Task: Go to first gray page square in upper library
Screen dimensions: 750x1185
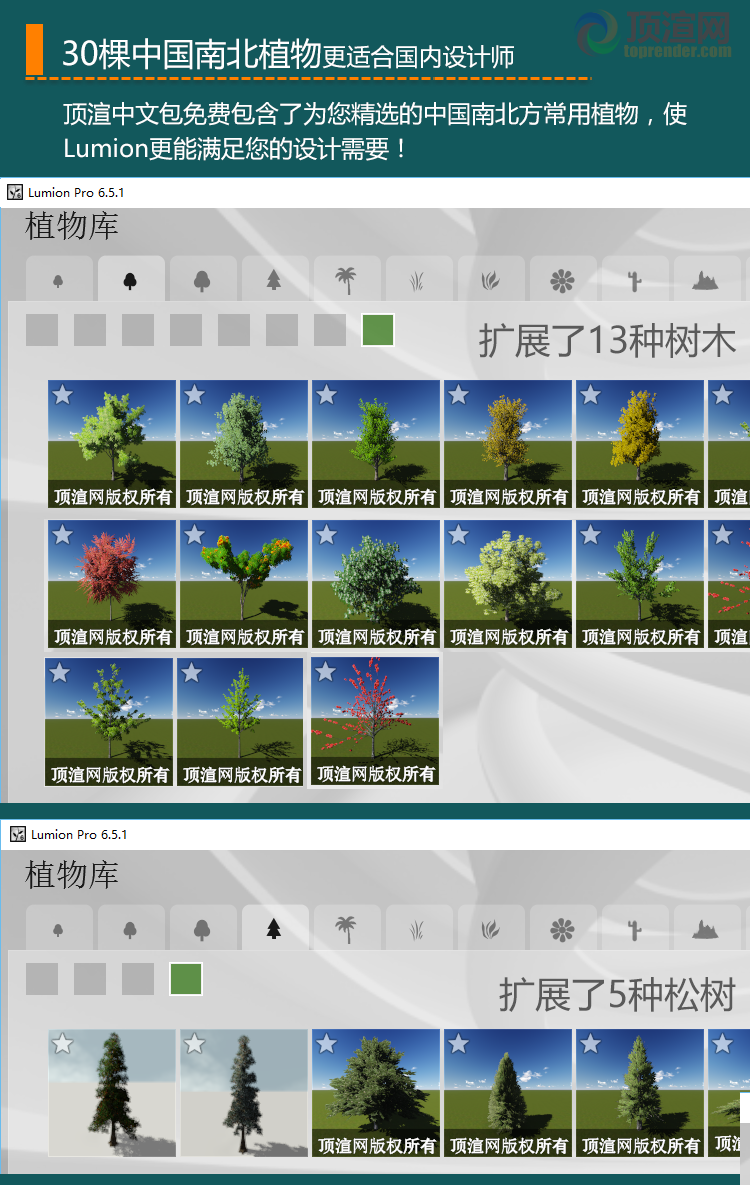Action: [42, 330]
